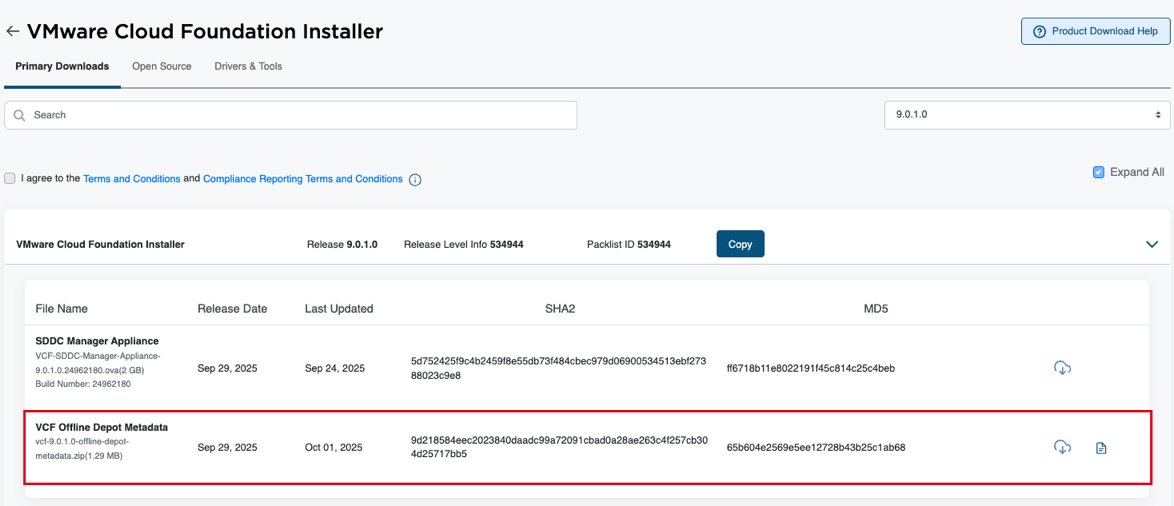Open the Terms and Conditions link
Viewport: 1174px width, 506px height.
[132, 179]
